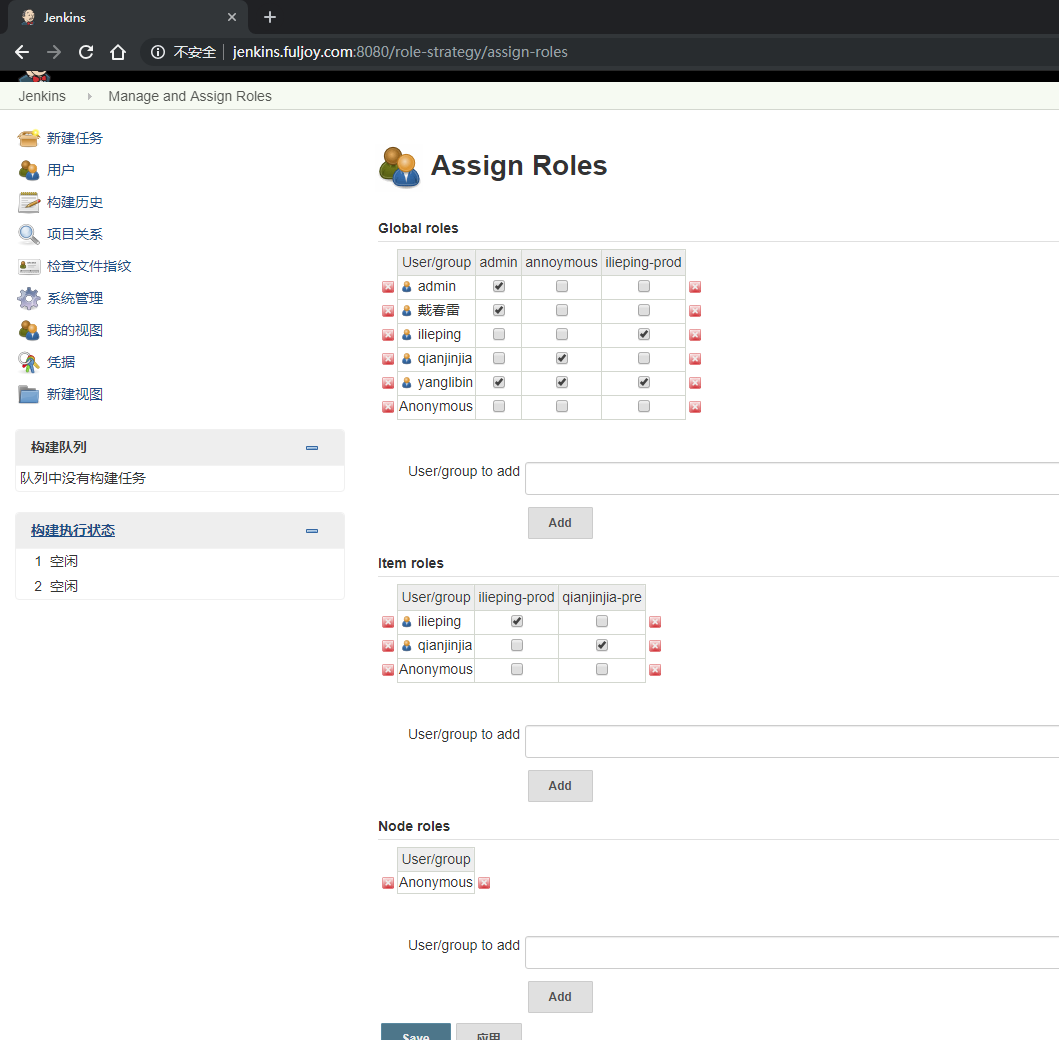Viewport: 1059px width, 1040px height.
Task: Remove ilieping global row with left red X
Action: (388, 335)
